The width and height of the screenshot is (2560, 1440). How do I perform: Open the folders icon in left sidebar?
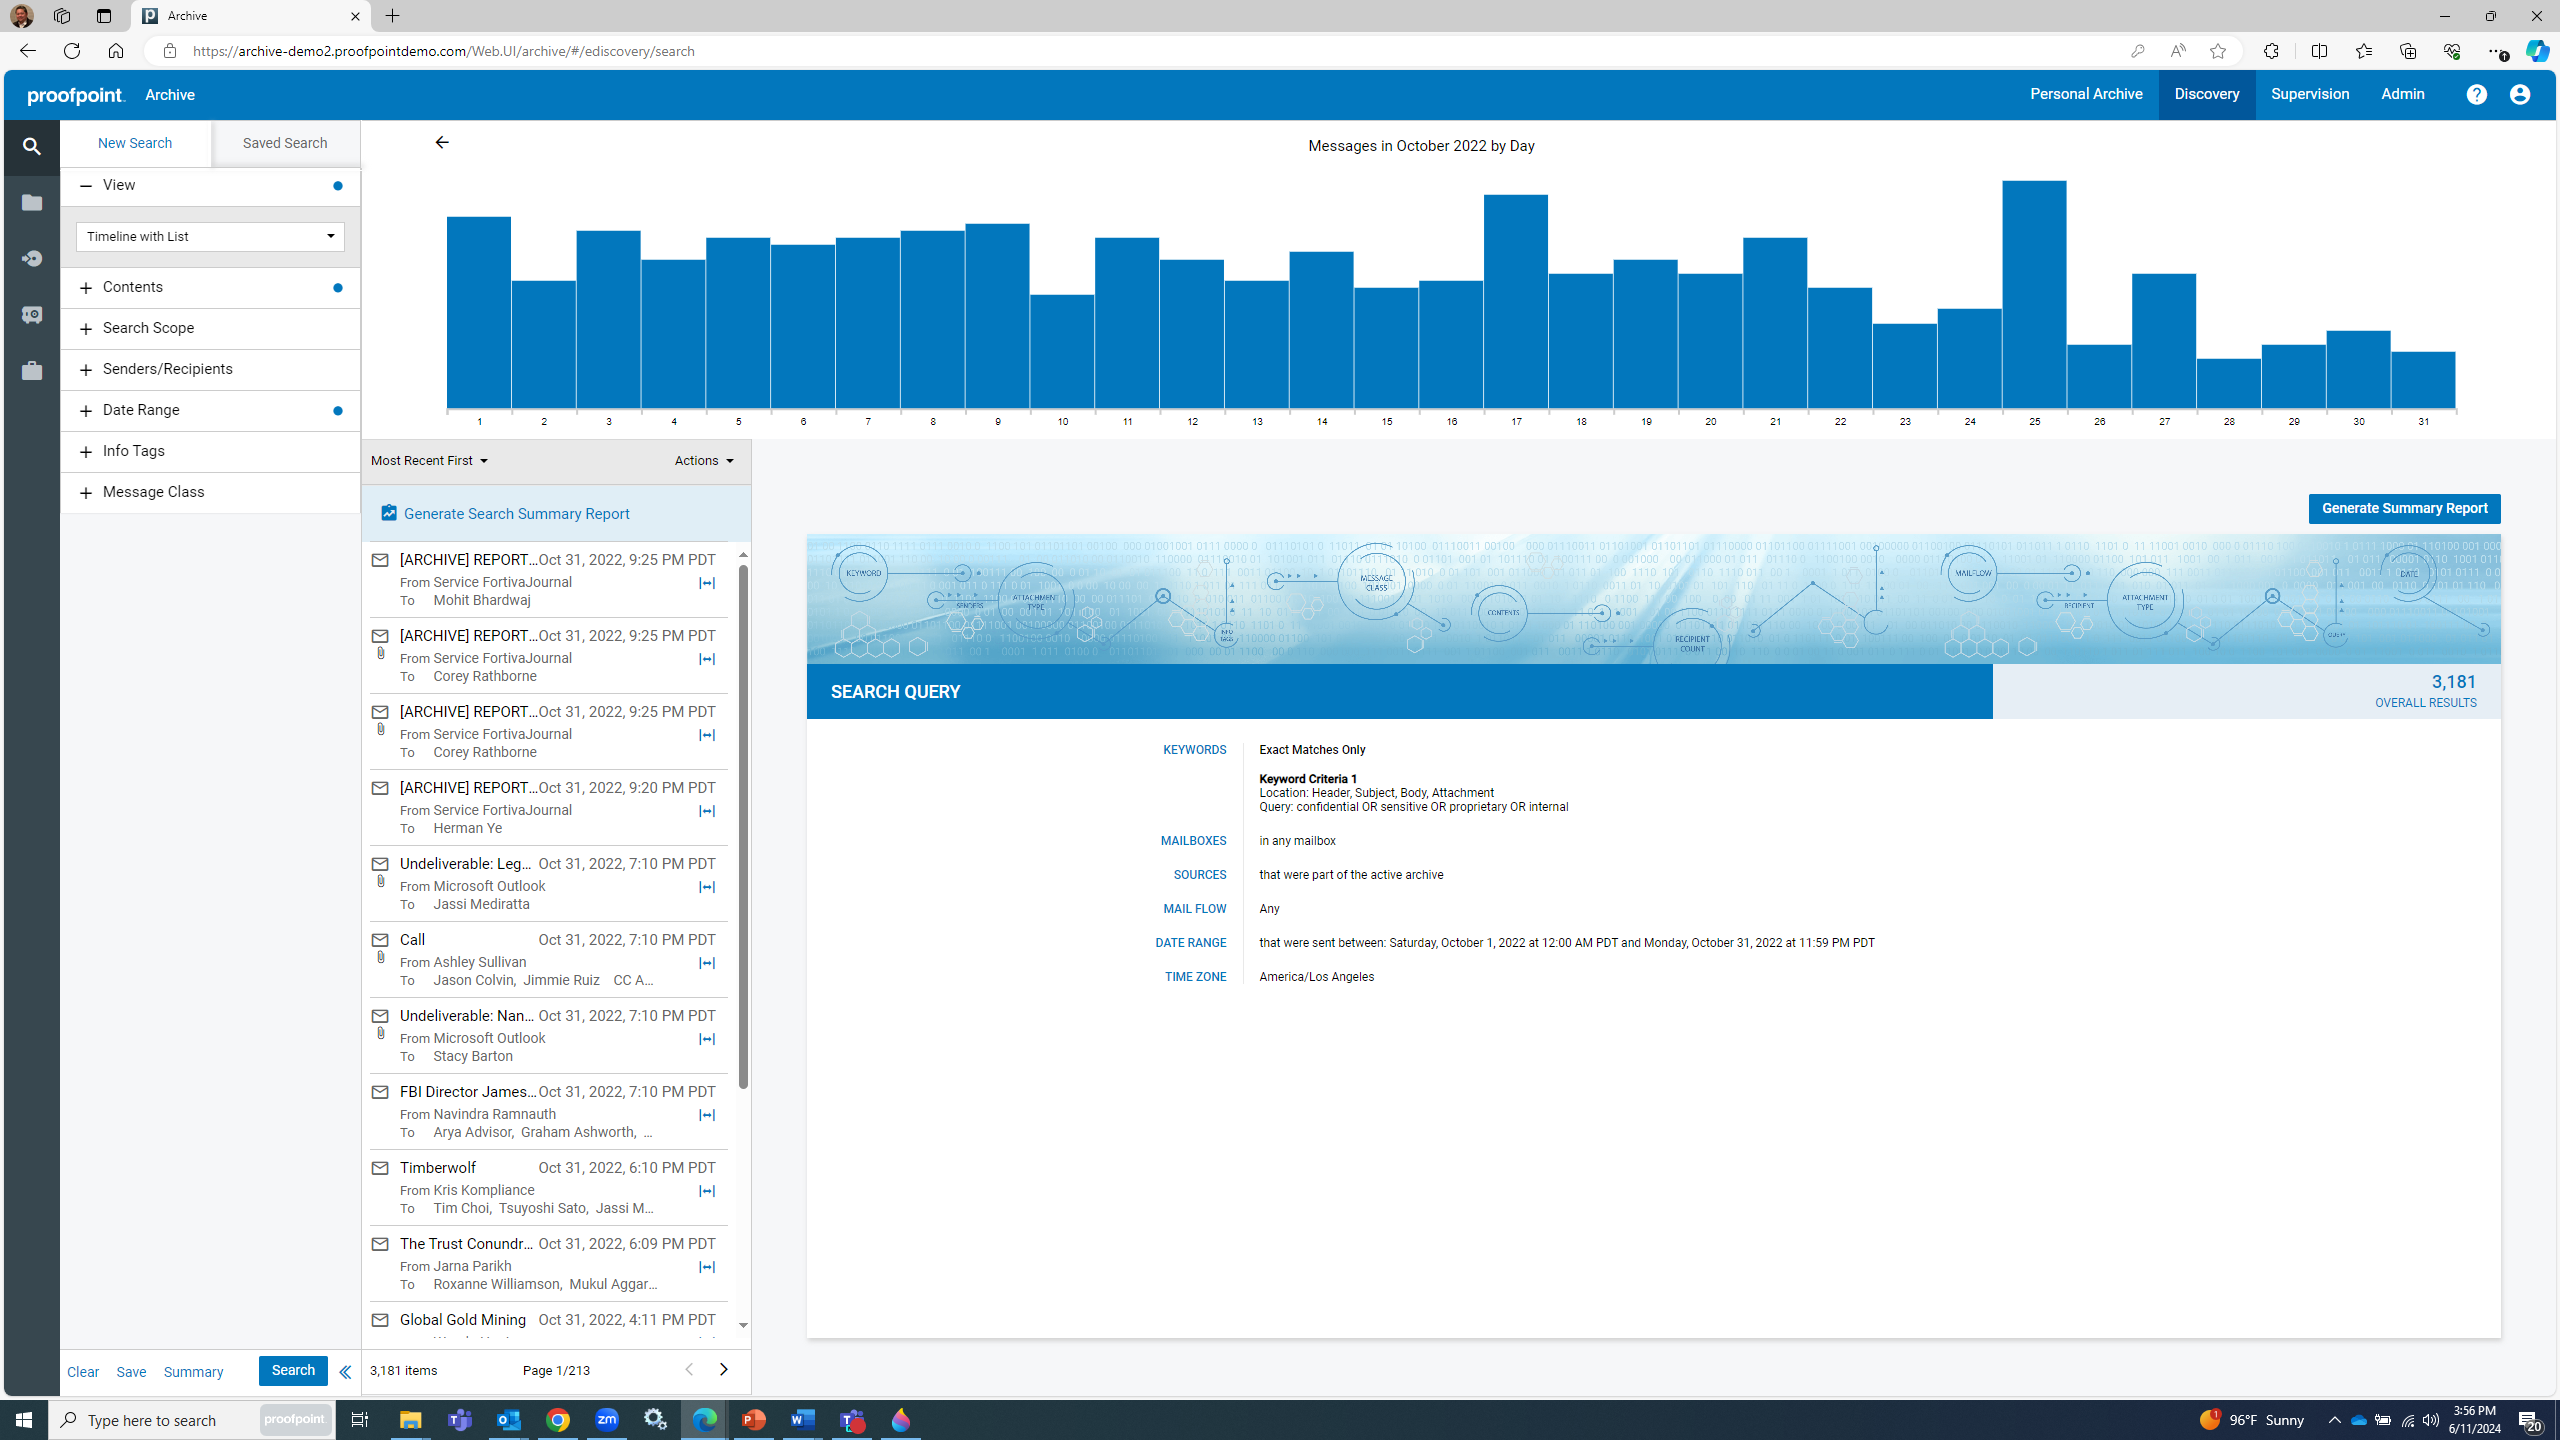(x=31, y=202)
